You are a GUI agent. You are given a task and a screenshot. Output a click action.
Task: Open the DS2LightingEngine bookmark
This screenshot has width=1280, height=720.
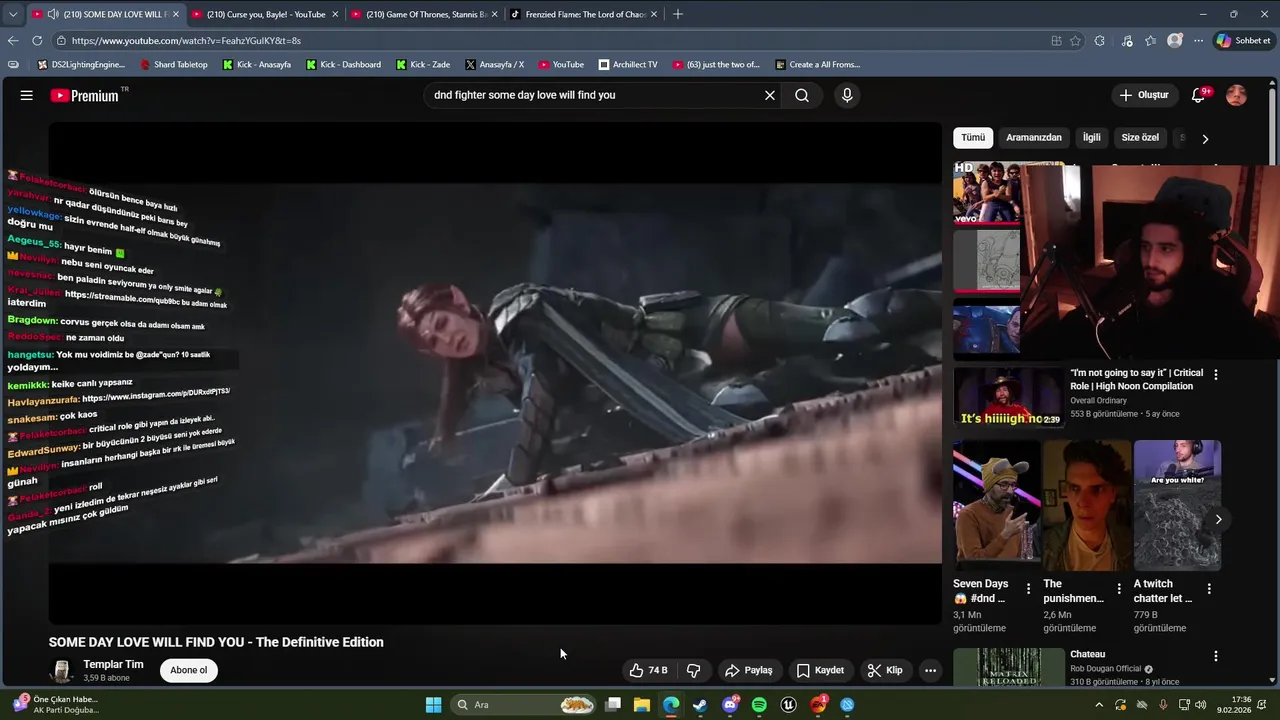[x=81, y=64]
